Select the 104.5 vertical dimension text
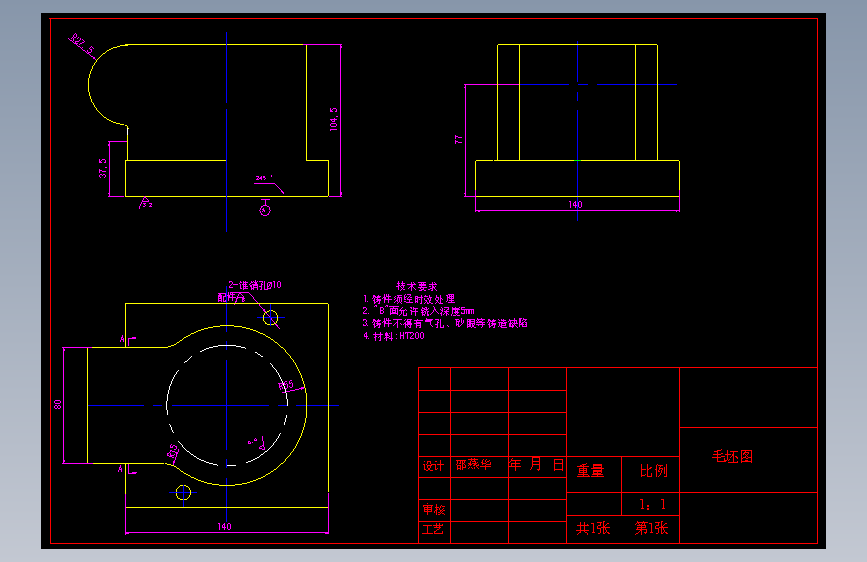This screenshot has width=867, height=562. pyautogui.click(x=333, y=119)
